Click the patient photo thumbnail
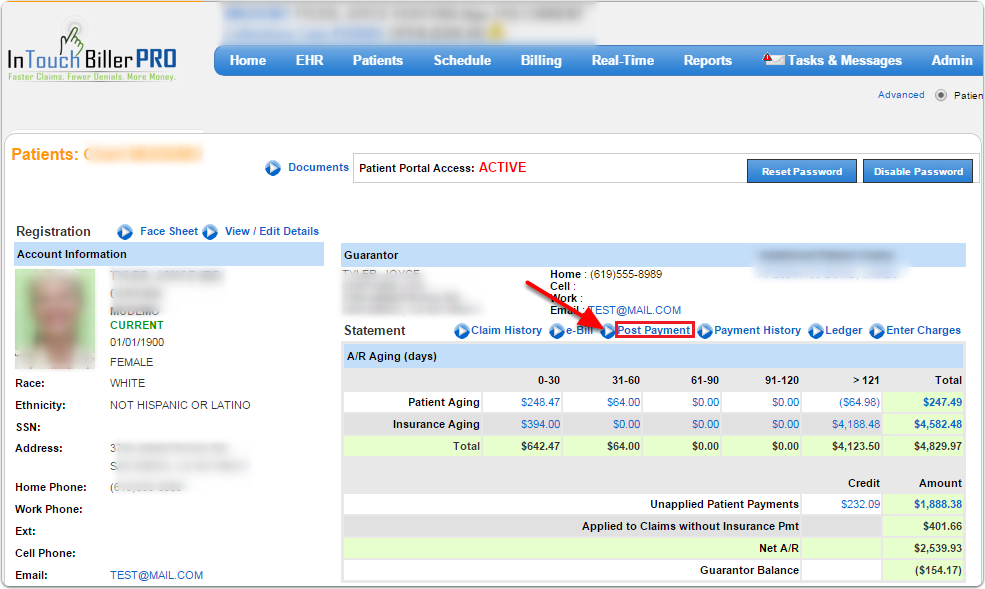The image size is (985, 589). (x=55, y=319)
